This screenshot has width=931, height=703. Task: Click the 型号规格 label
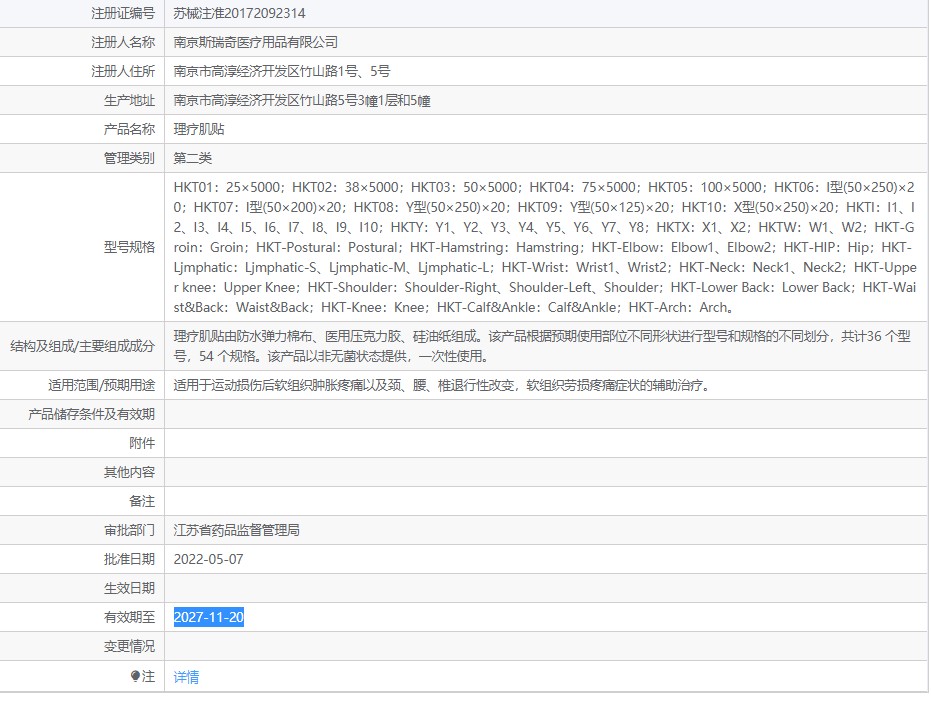pos(129,247)
